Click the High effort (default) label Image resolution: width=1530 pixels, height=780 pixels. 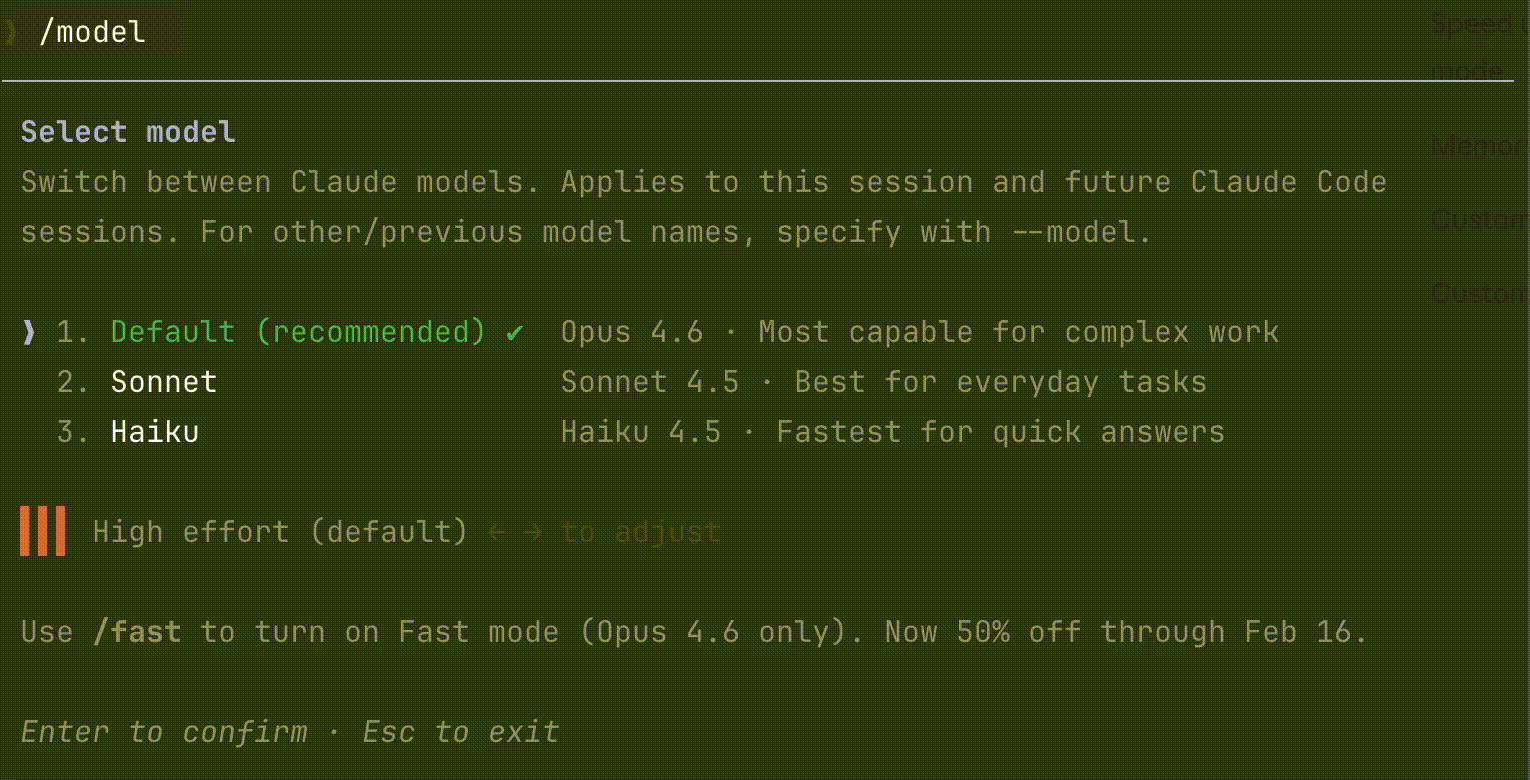280,532
